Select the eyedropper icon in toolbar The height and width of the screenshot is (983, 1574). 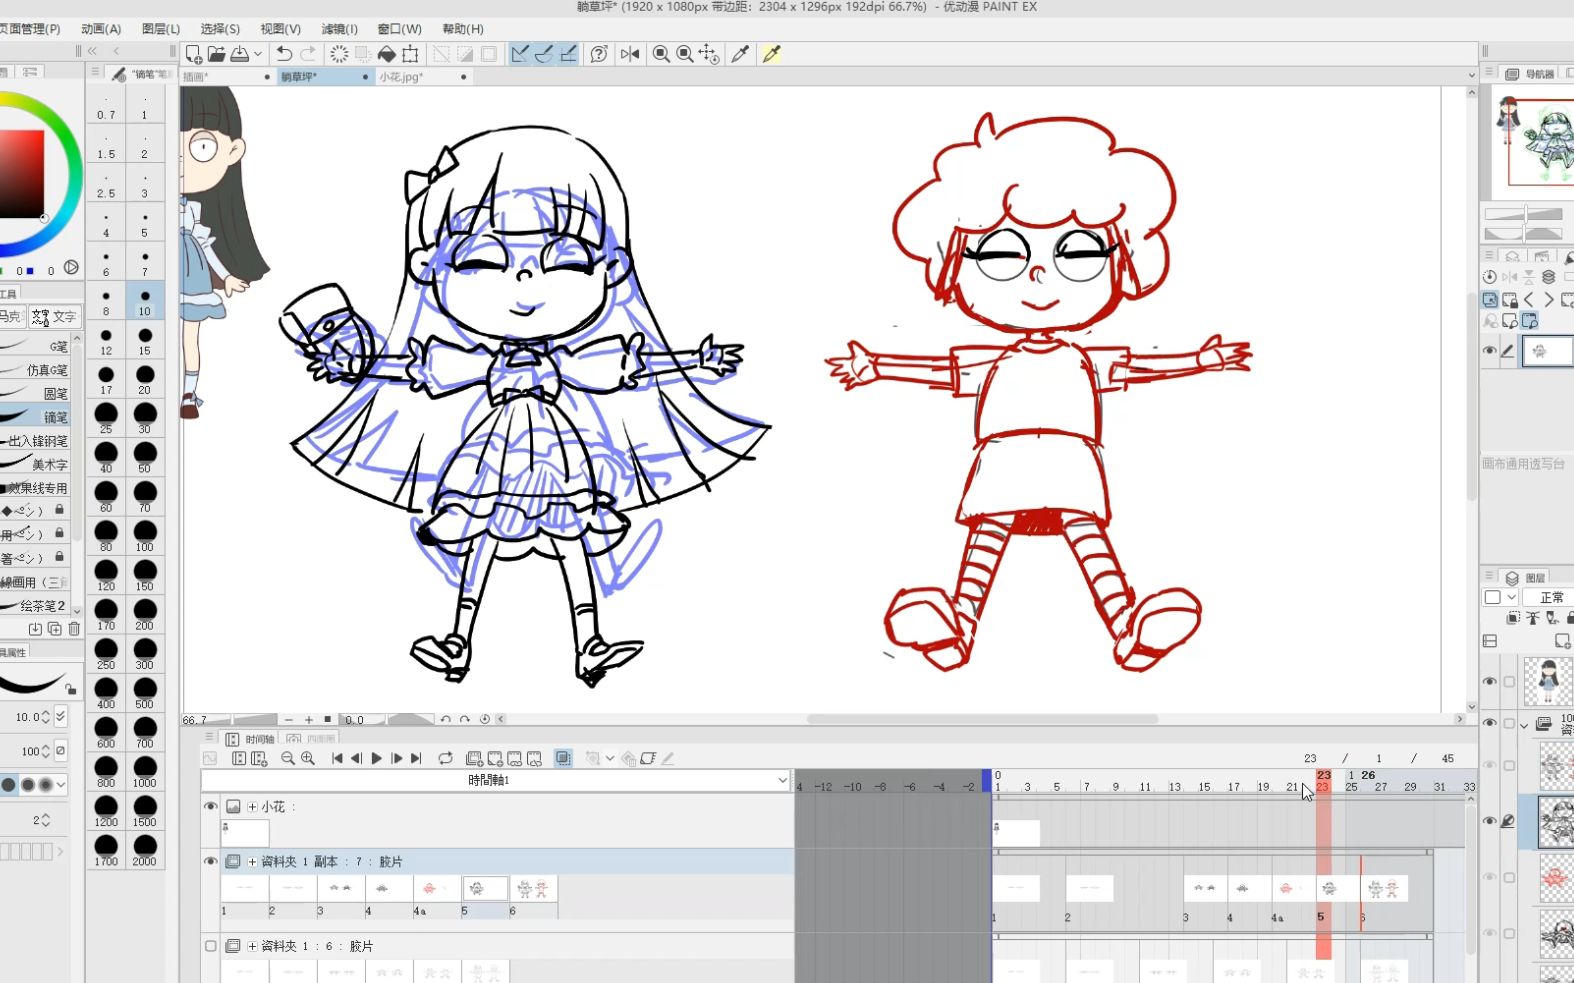[740, 54]
